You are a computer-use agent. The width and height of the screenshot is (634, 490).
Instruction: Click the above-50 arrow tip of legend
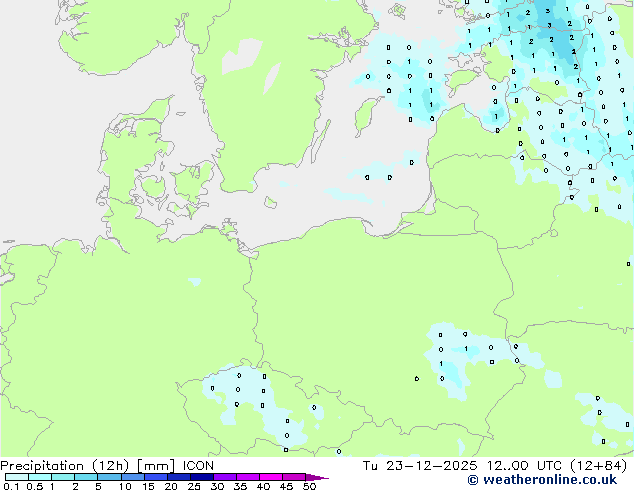click(317, 477)
